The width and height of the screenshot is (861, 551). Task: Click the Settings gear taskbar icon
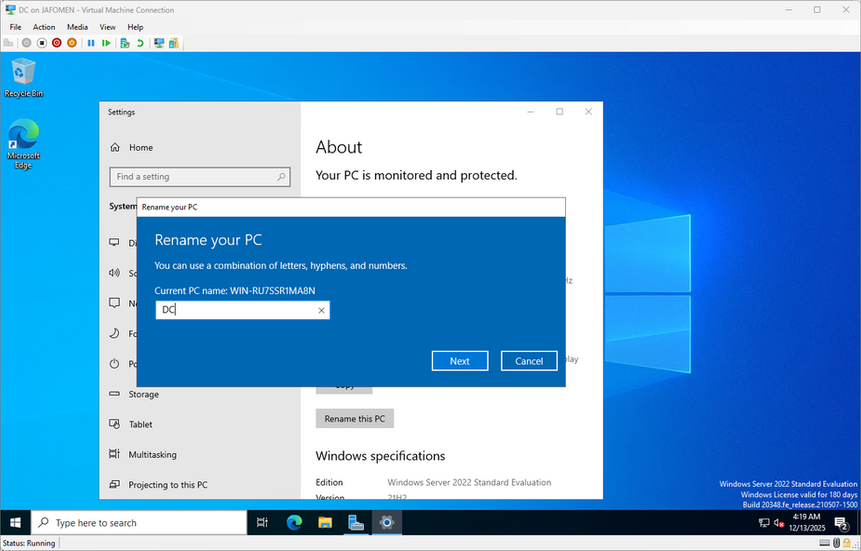(x=387, y=522)
